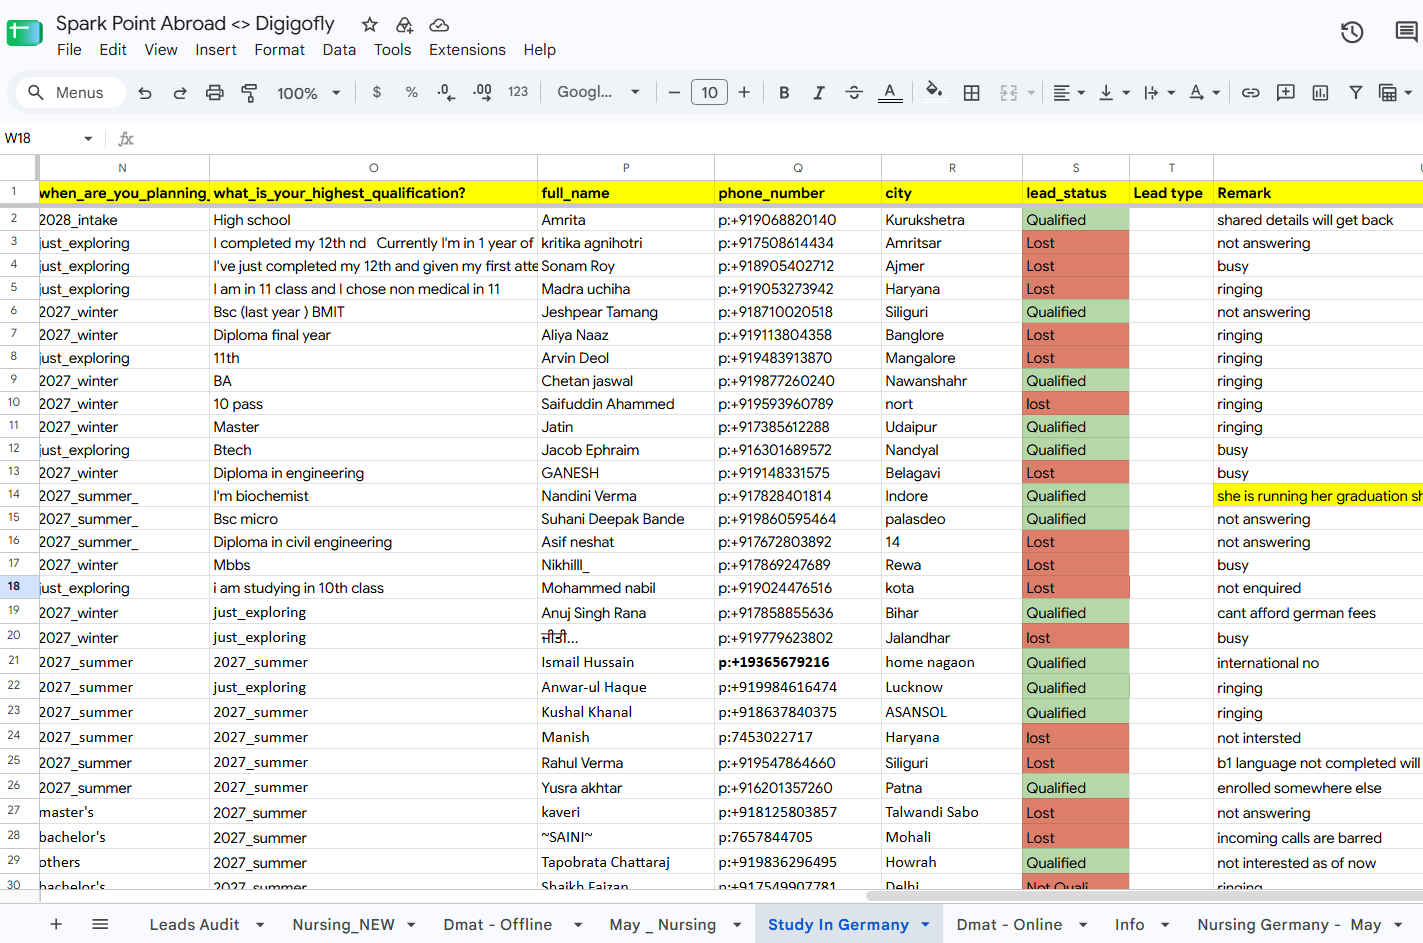Click the undo arrow icon

pyautogui.click(x=145, y=93)
